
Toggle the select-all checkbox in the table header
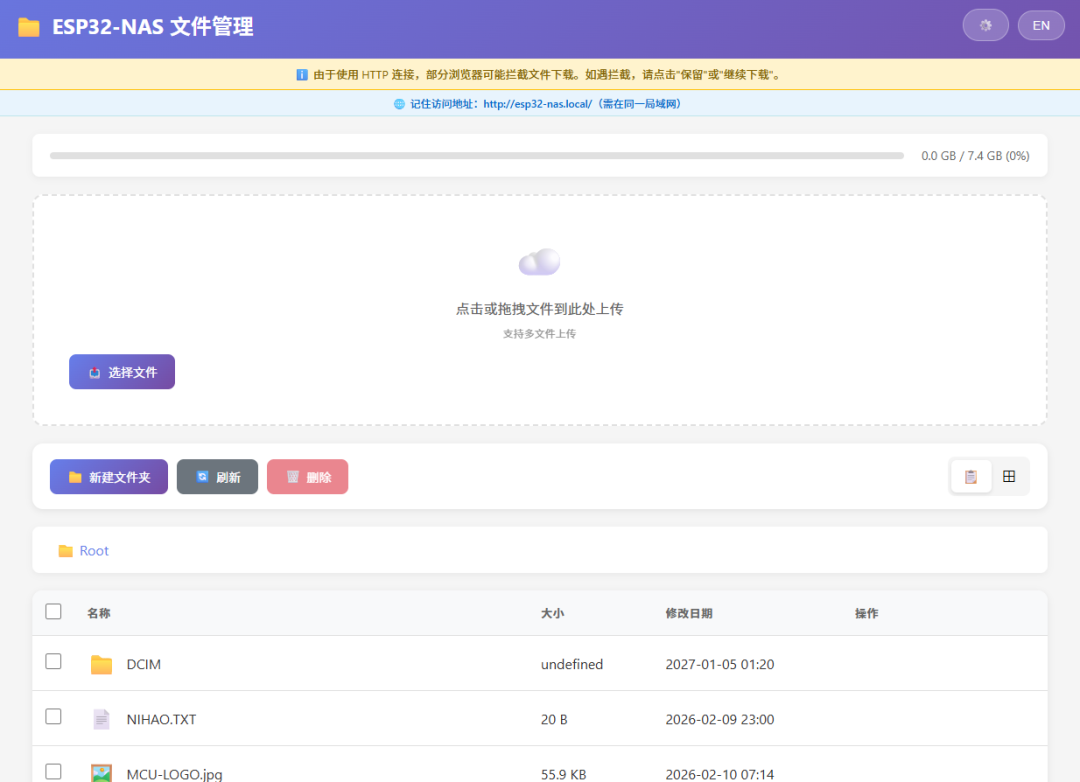[53, 611]
